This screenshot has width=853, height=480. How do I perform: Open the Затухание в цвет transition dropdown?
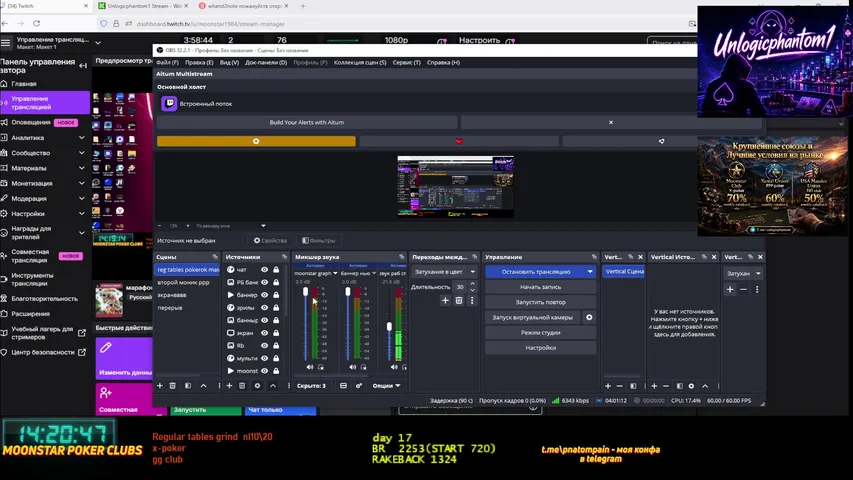coord(444,272)
